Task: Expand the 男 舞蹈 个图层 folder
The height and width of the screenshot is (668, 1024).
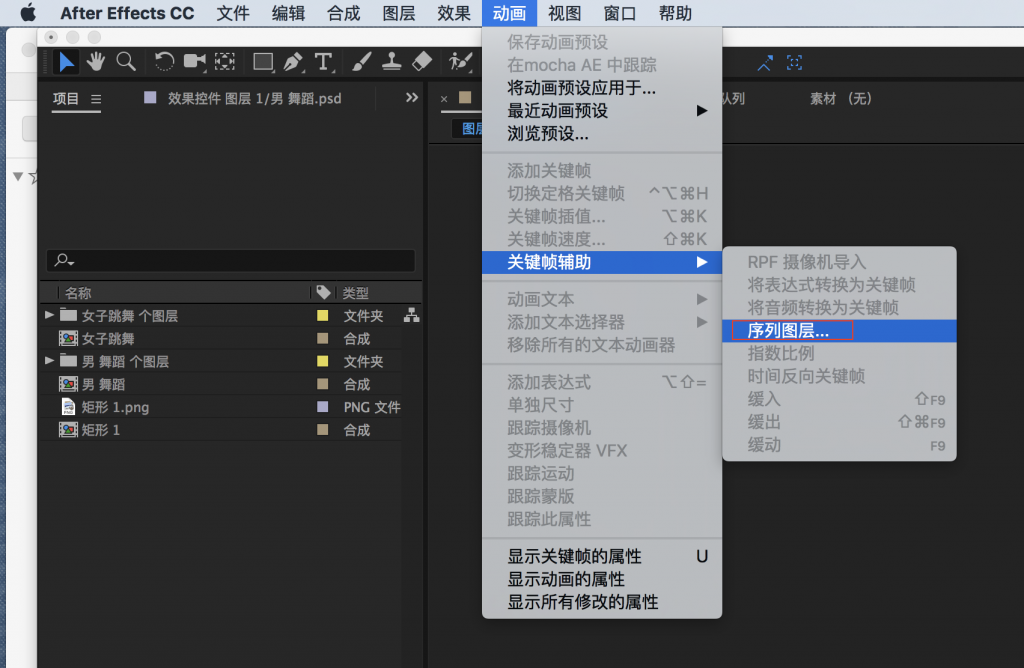Action: tap(49, 360)
